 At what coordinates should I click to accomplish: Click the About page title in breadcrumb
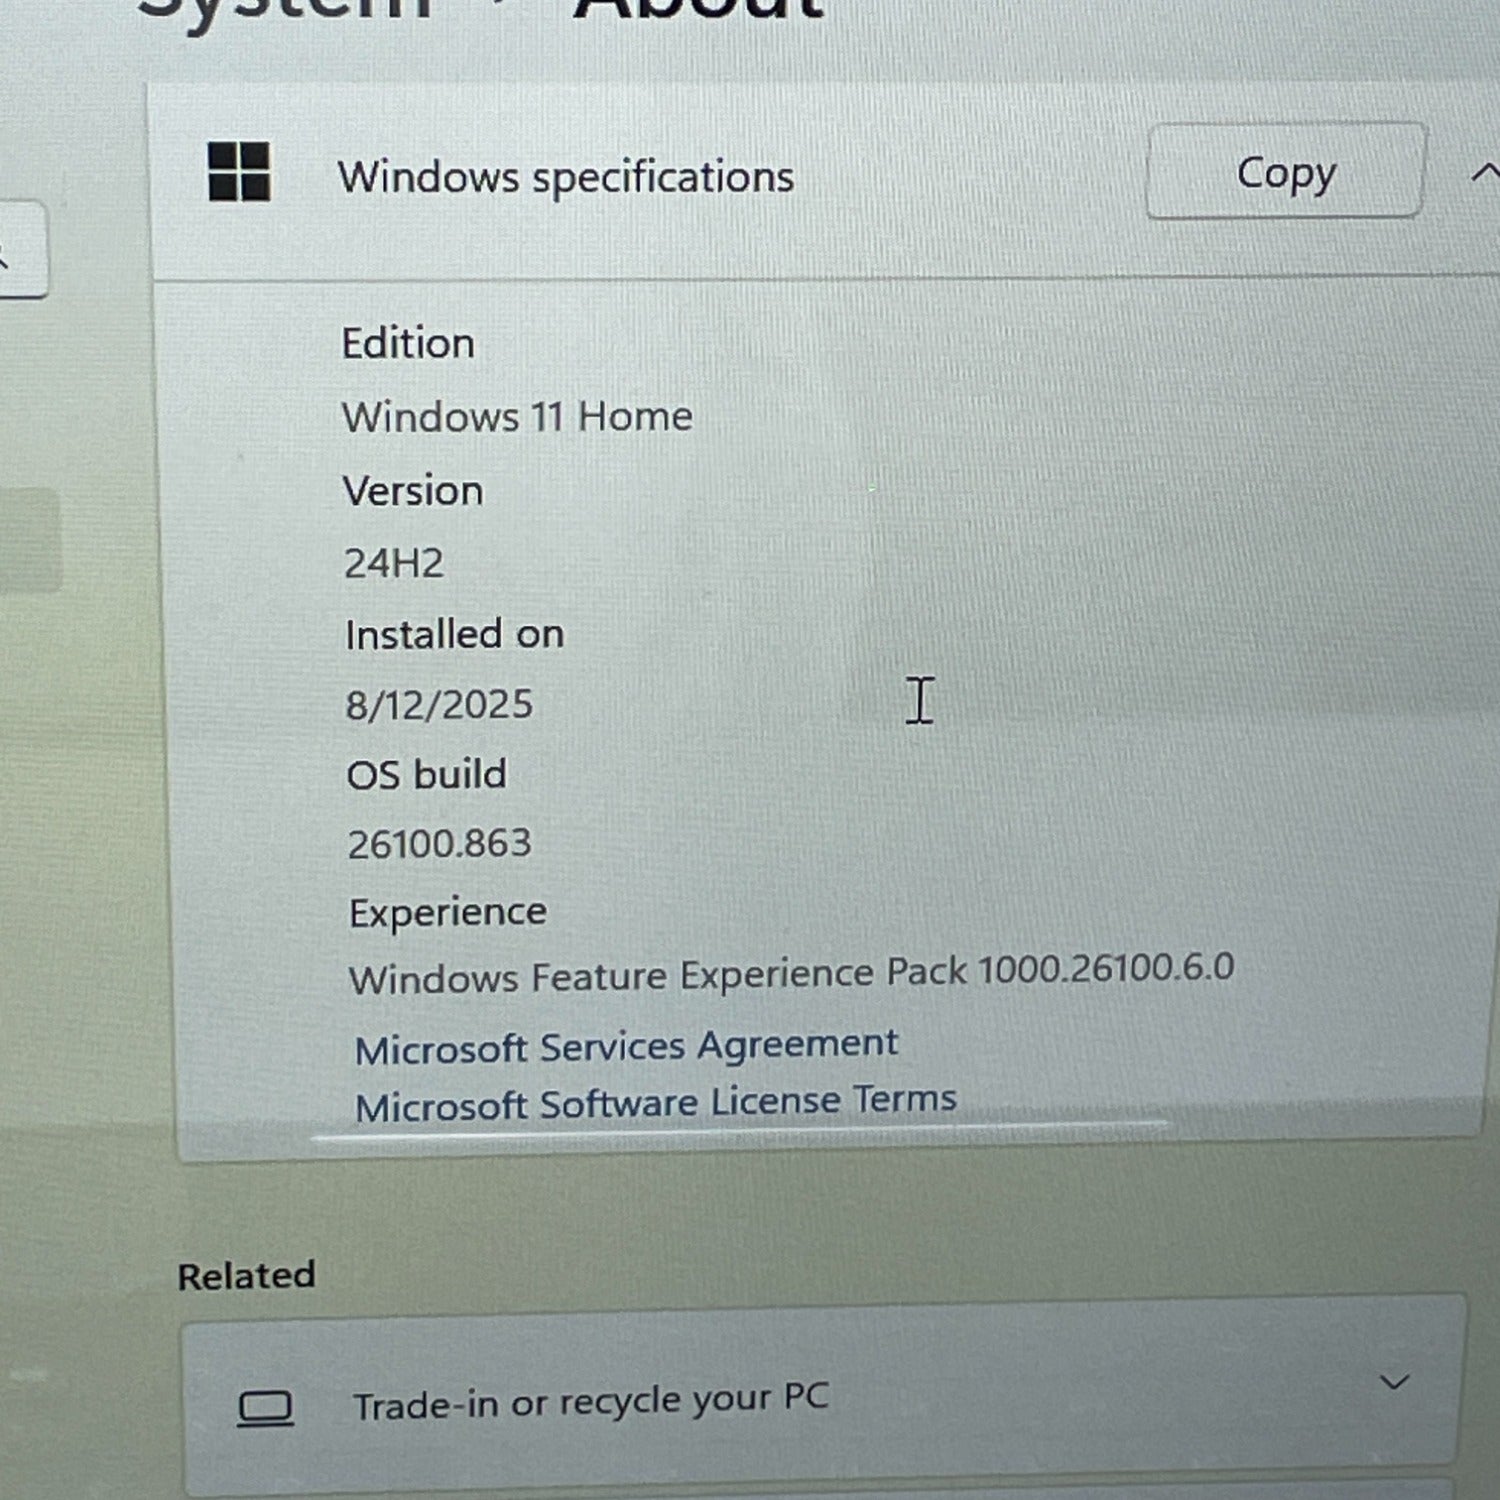698,8
